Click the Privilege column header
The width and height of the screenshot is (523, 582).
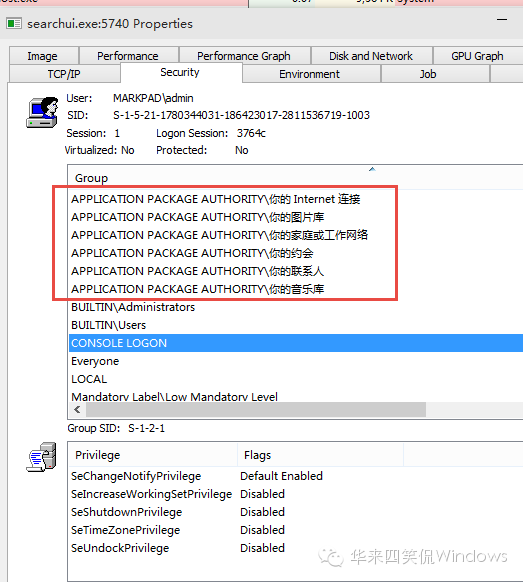[x=153, y=455]
